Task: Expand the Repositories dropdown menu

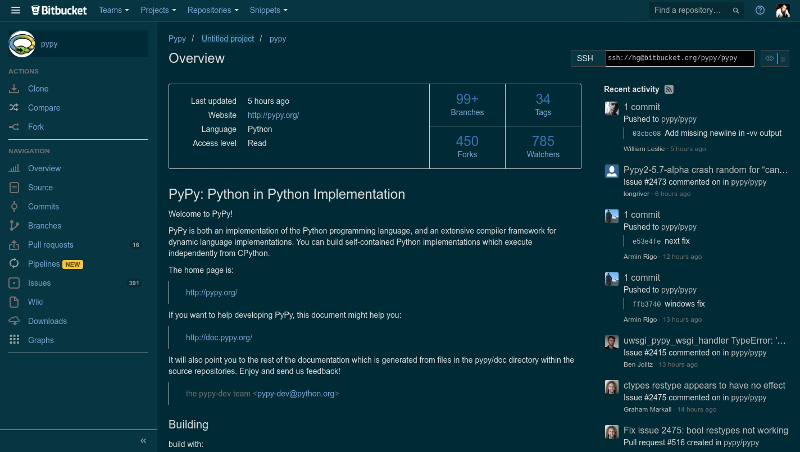Action: (x=213, y=10)
